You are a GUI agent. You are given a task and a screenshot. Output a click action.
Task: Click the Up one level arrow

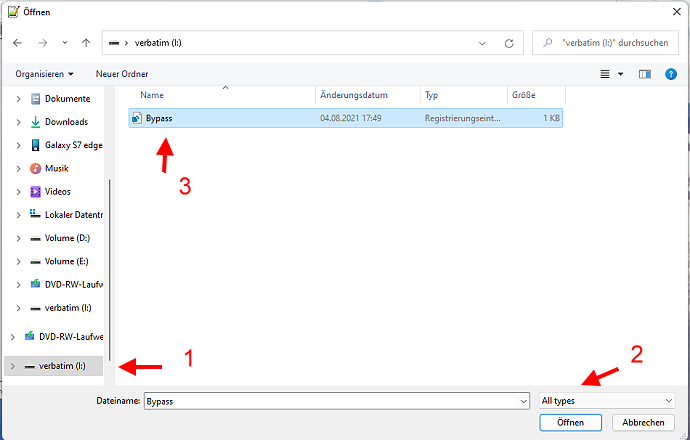86,44
